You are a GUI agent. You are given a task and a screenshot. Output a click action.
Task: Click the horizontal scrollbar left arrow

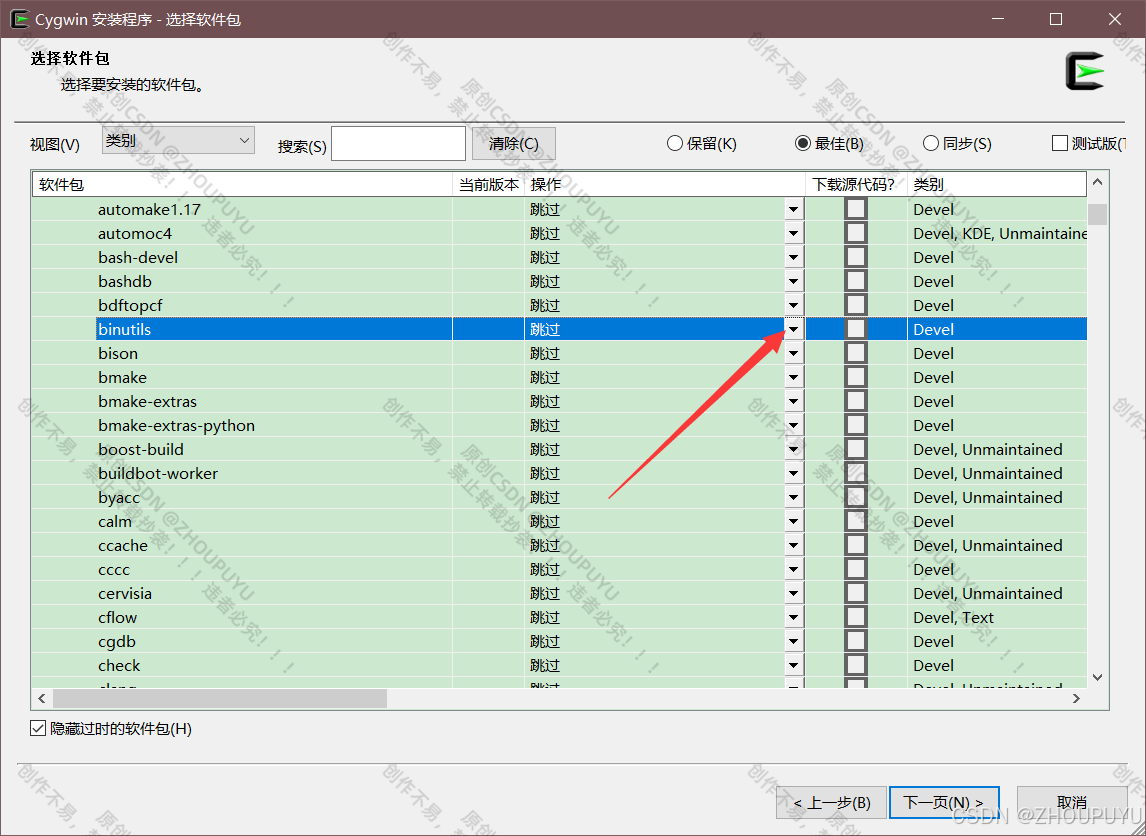pos(42,699)
